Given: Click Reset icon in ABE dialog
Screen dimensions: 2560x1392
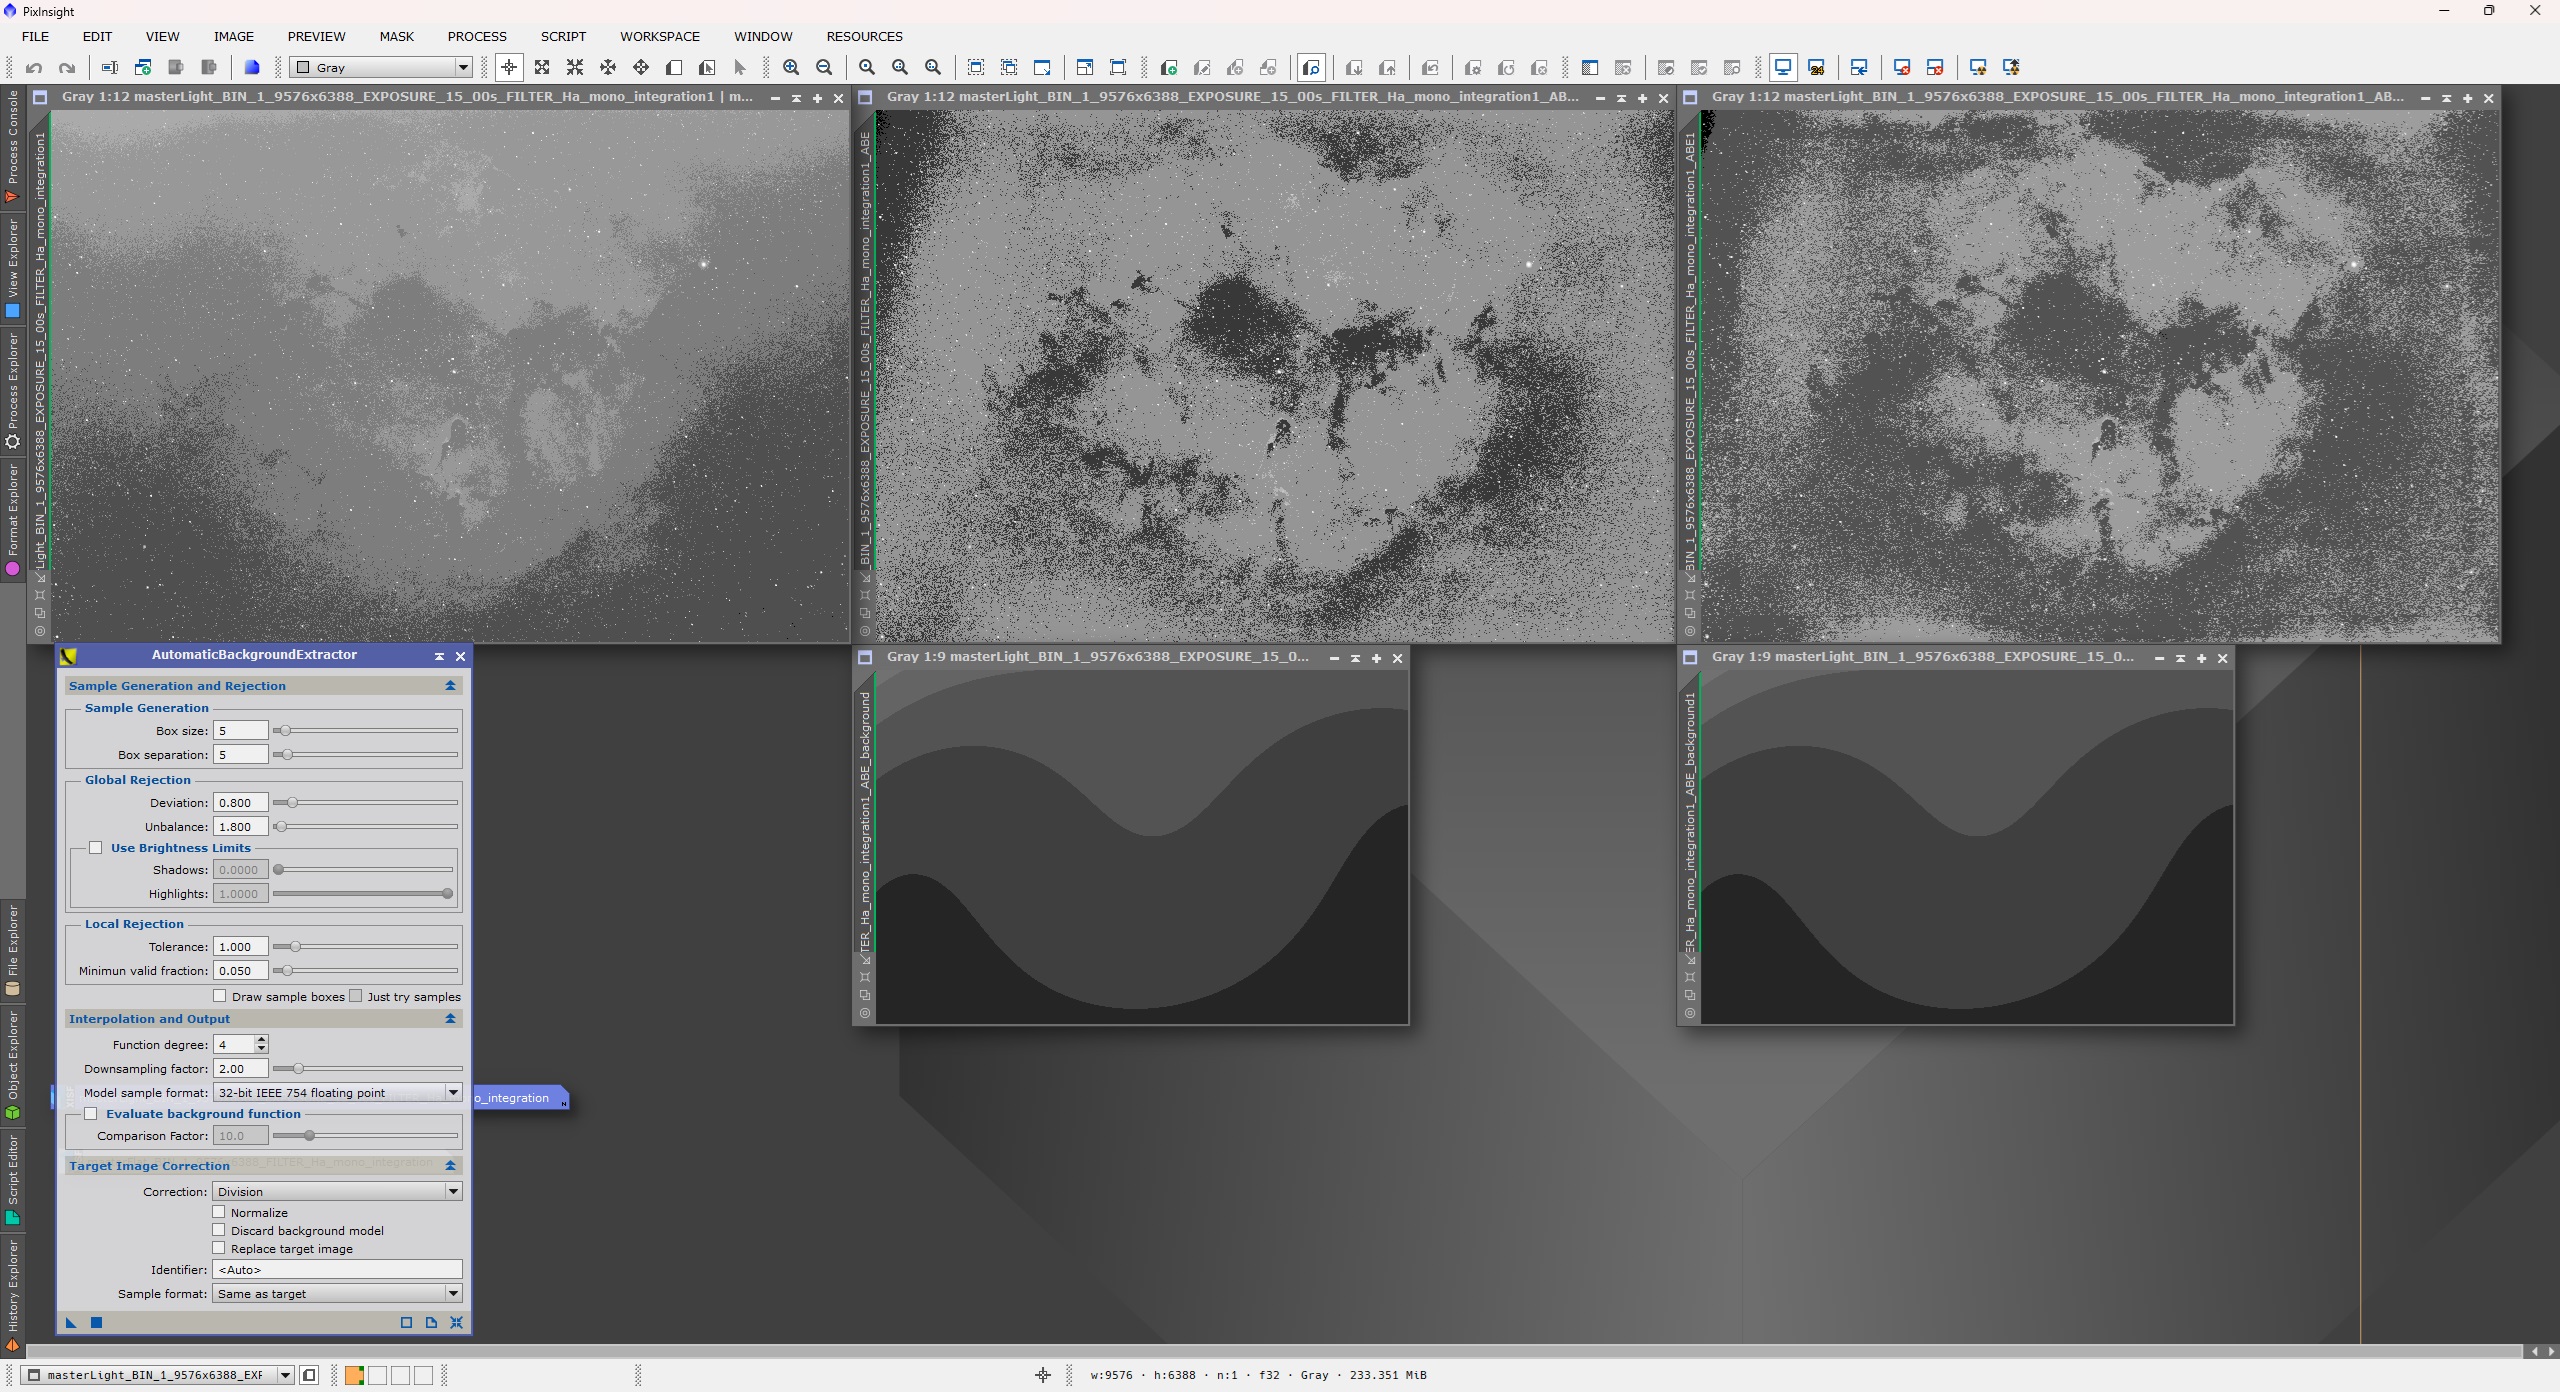Looking at the screenshot, I should (456, 1322).
